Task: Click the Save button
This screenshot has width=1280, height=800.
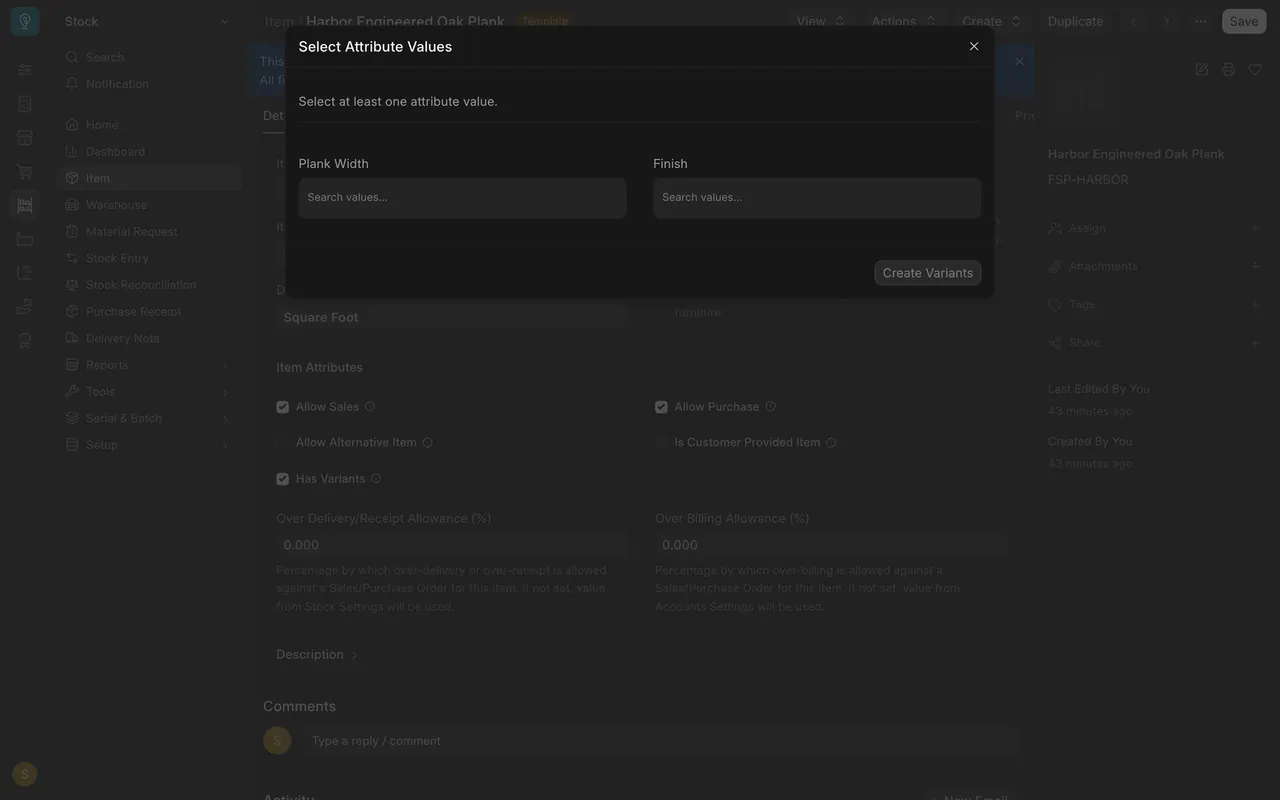Action: (x=1244, y=21)
